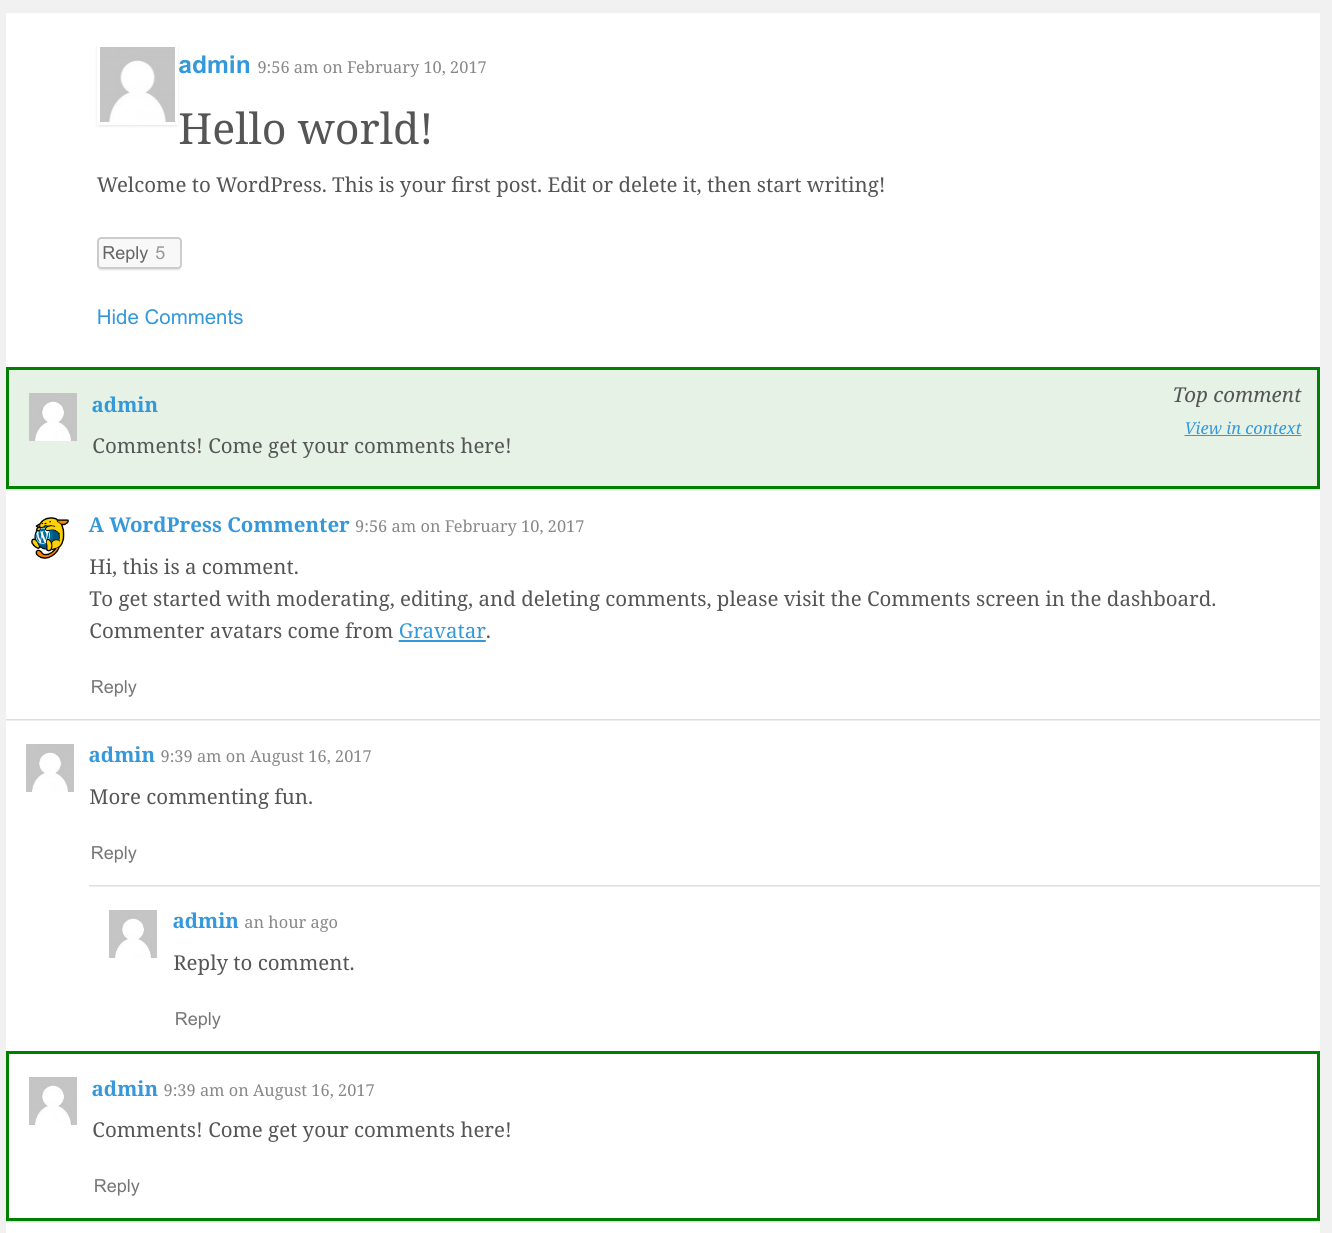The width and height of the screenshot is (1332, 1233).
Task: Reply to the last outlined comment
Action: (x=116, y=1186)
